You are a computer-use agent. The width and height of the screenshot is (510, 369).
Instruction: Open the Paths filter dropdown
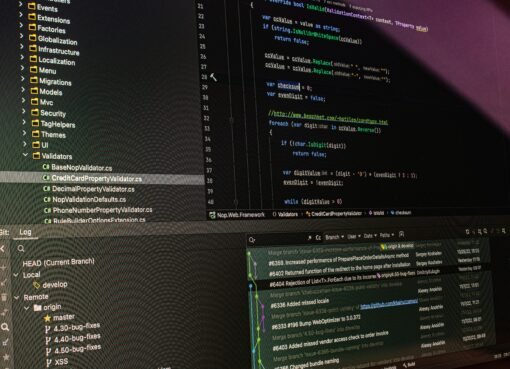(x=387, y=235)
